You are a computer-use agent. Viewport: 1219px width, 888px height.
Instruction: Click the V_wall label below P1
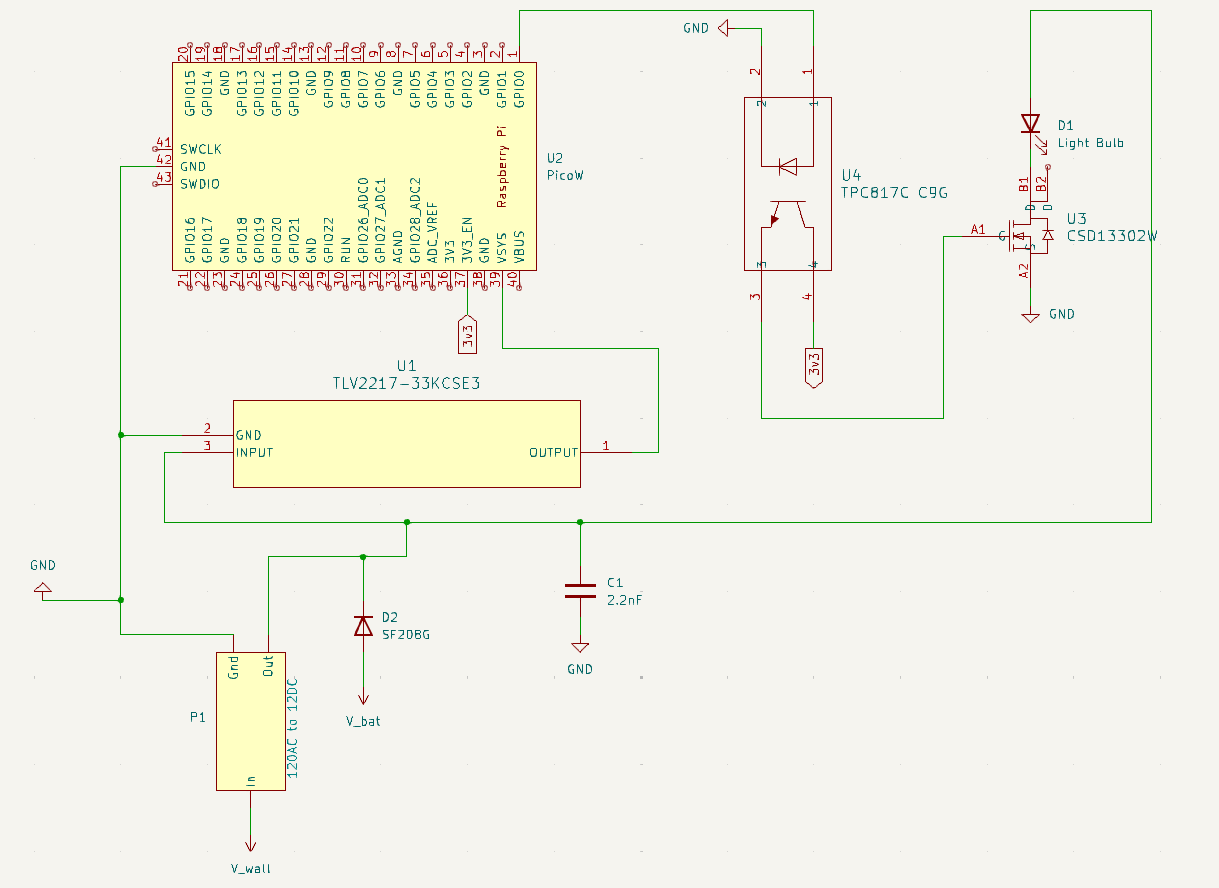coord(250,868)
